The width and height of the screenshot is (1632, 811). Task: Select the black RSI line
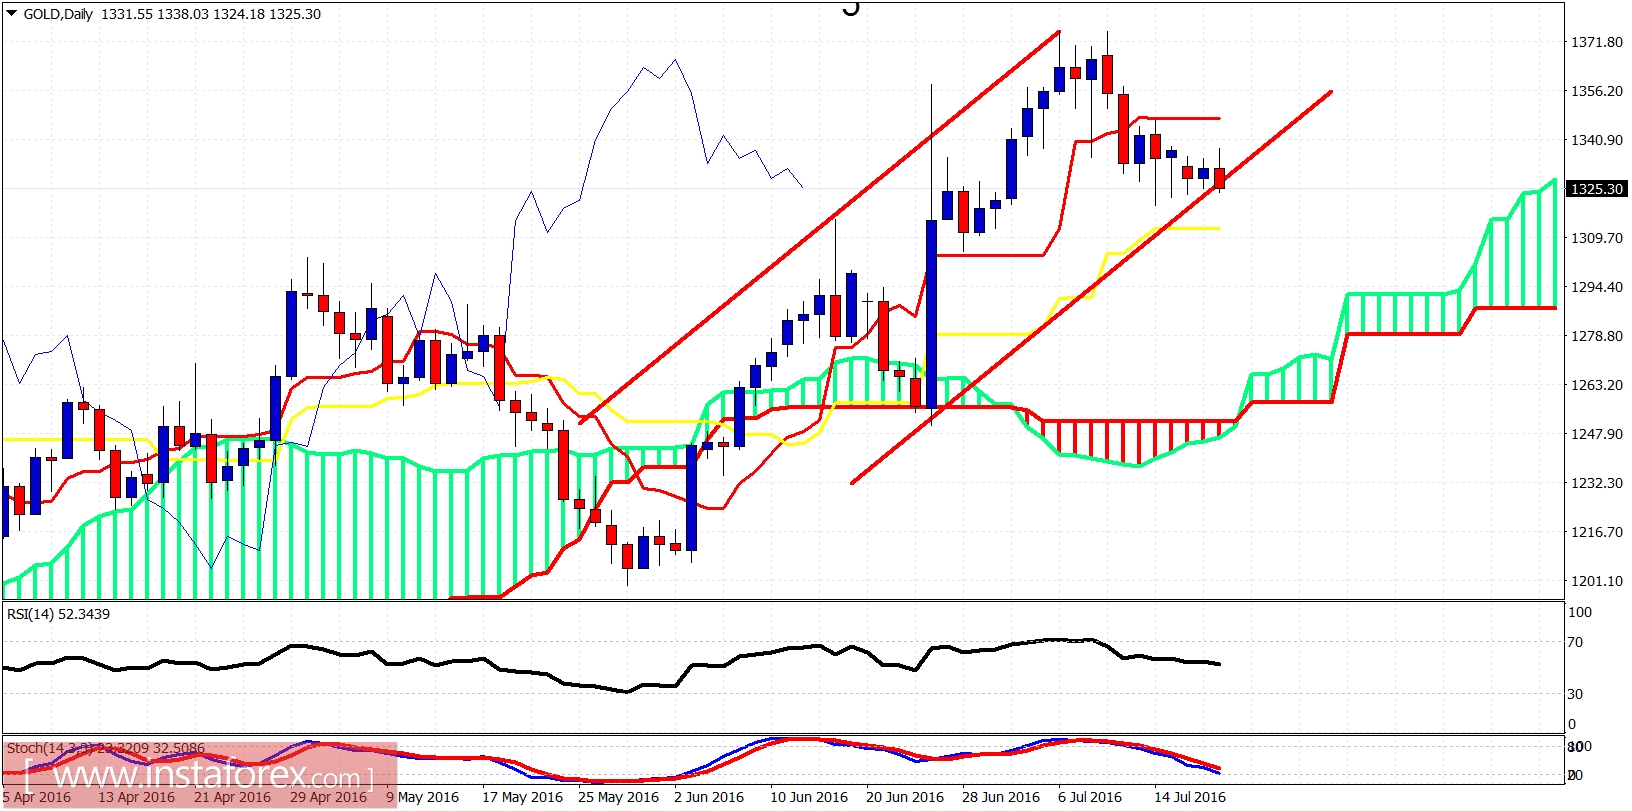point(611,665)
